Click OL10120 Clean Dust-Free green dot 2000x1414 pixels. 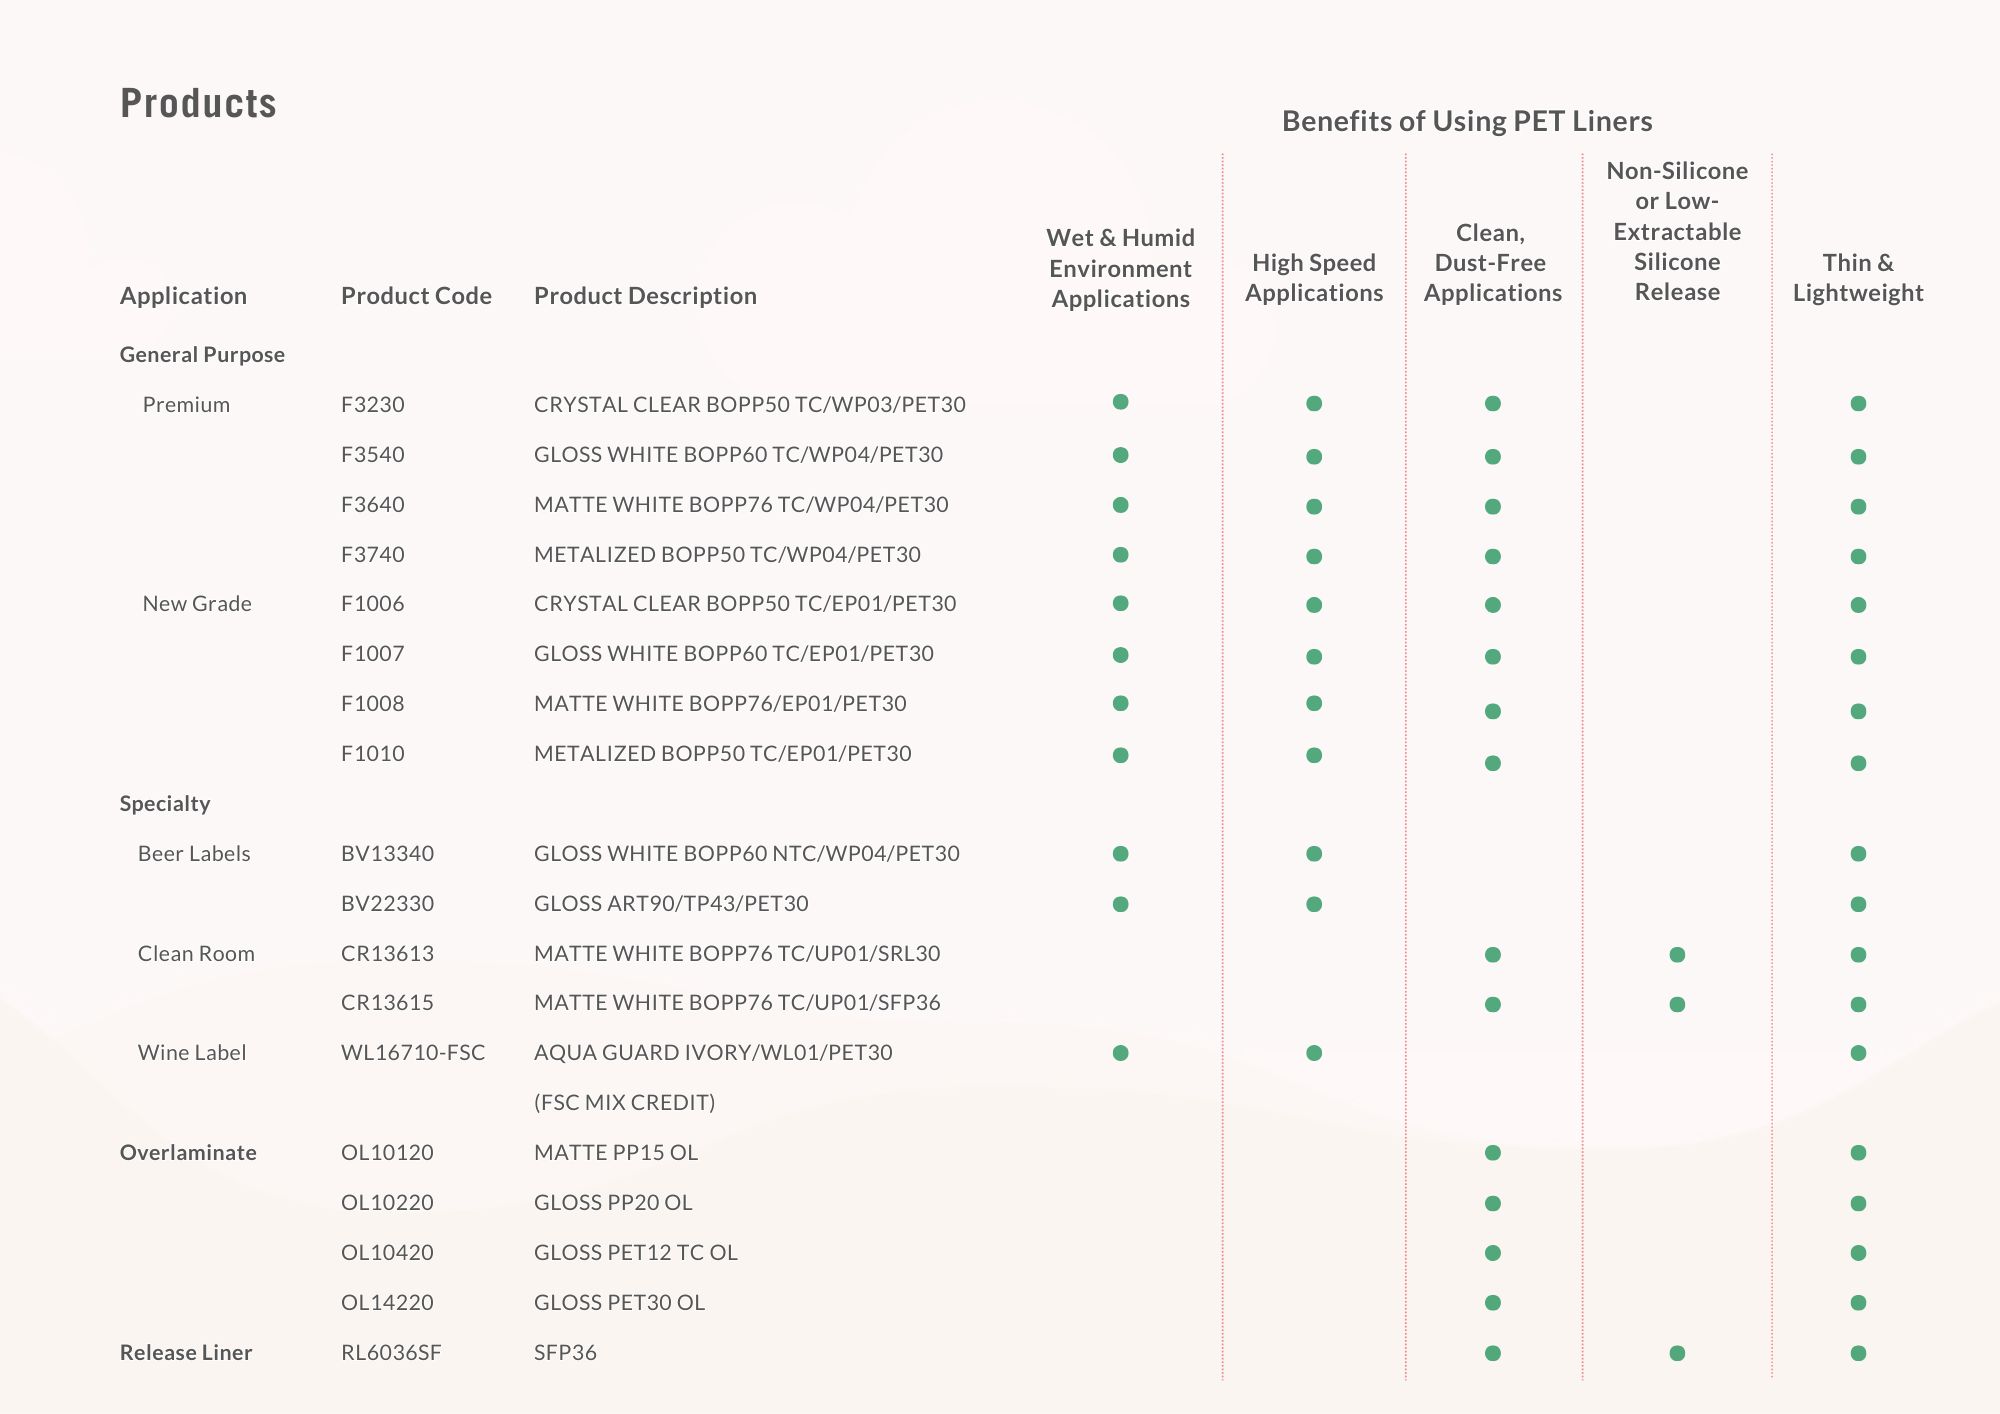(x=1493, y=1153)
